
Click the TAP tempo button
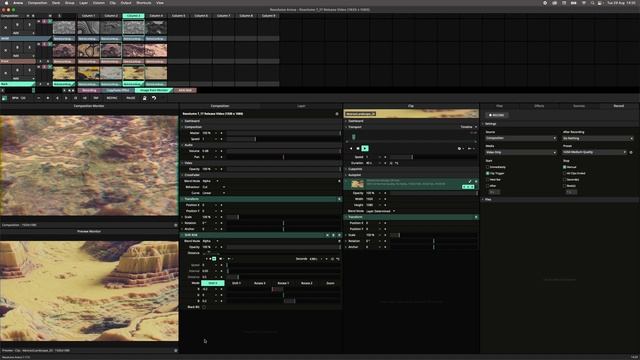coord(96,98)
